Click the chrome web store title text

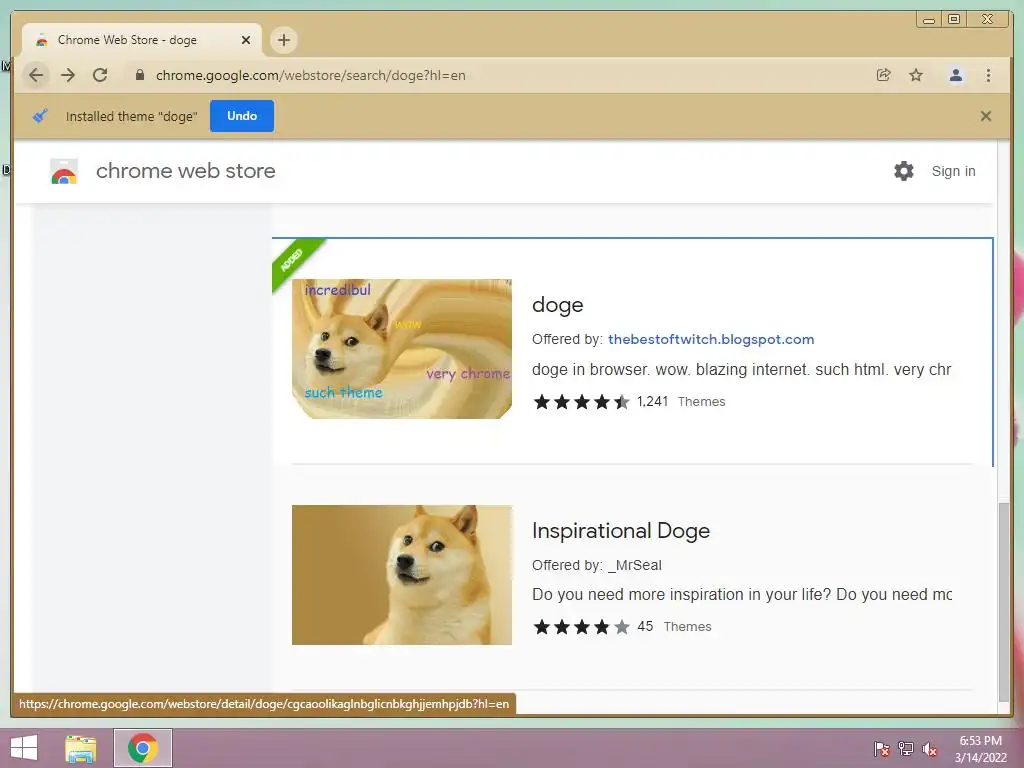click(185, 171)
